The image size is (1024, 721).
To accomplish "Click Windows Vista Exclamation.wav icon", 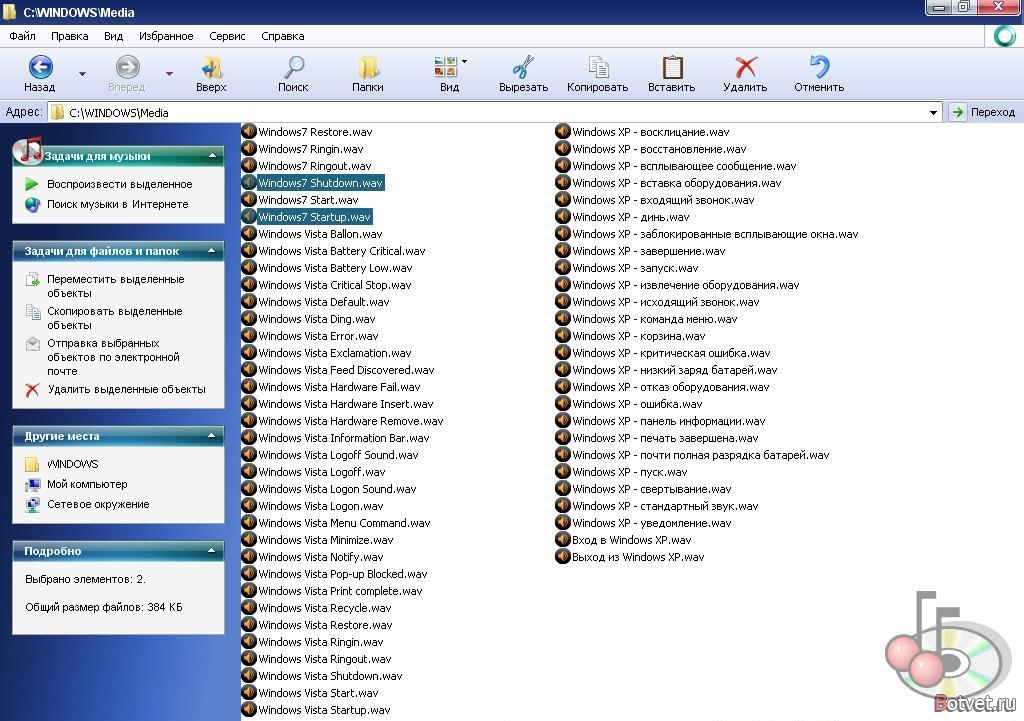I will (x=249, y=352).
